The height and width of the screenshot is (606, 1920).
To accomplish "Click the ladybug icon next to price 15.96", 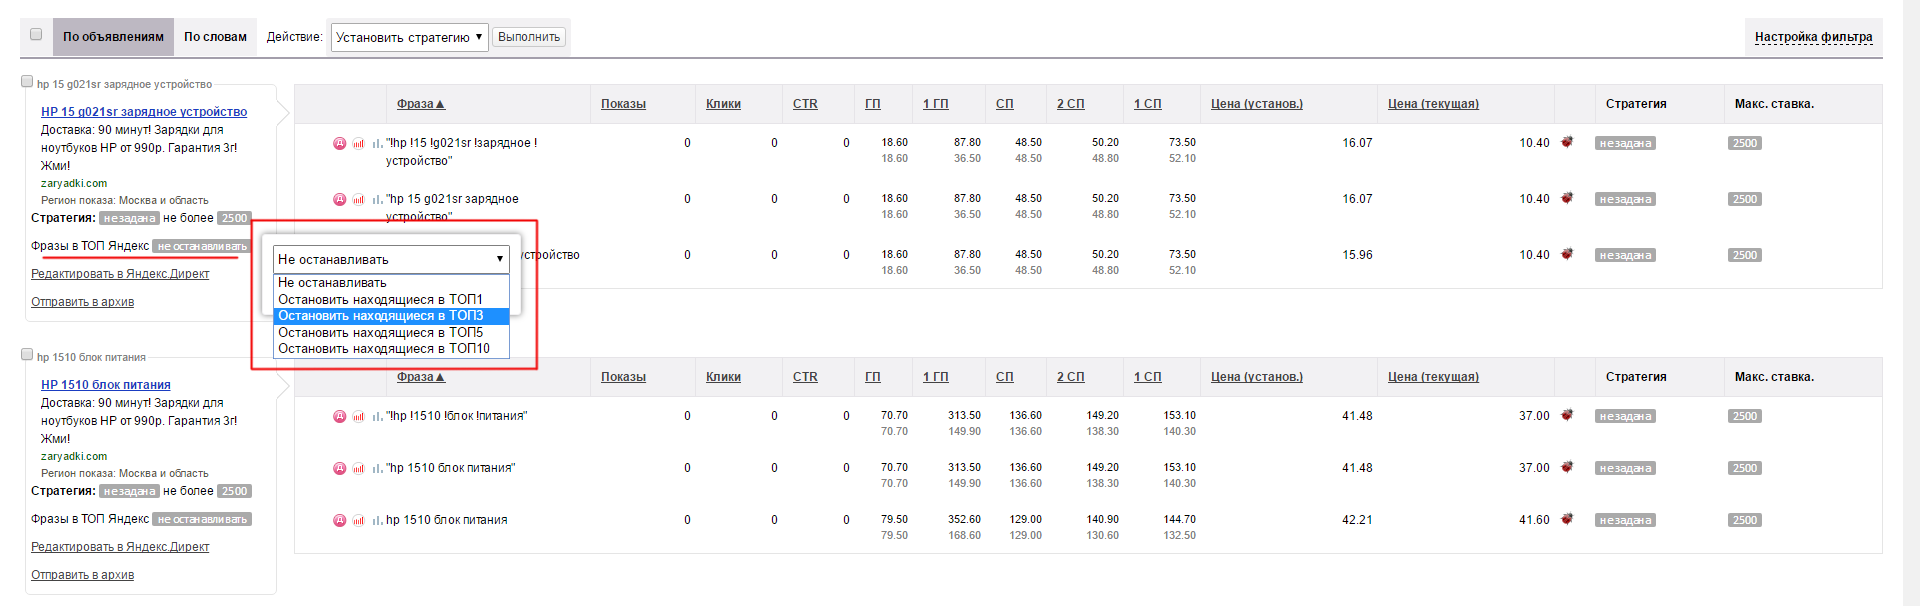I will coord(1567,254).
